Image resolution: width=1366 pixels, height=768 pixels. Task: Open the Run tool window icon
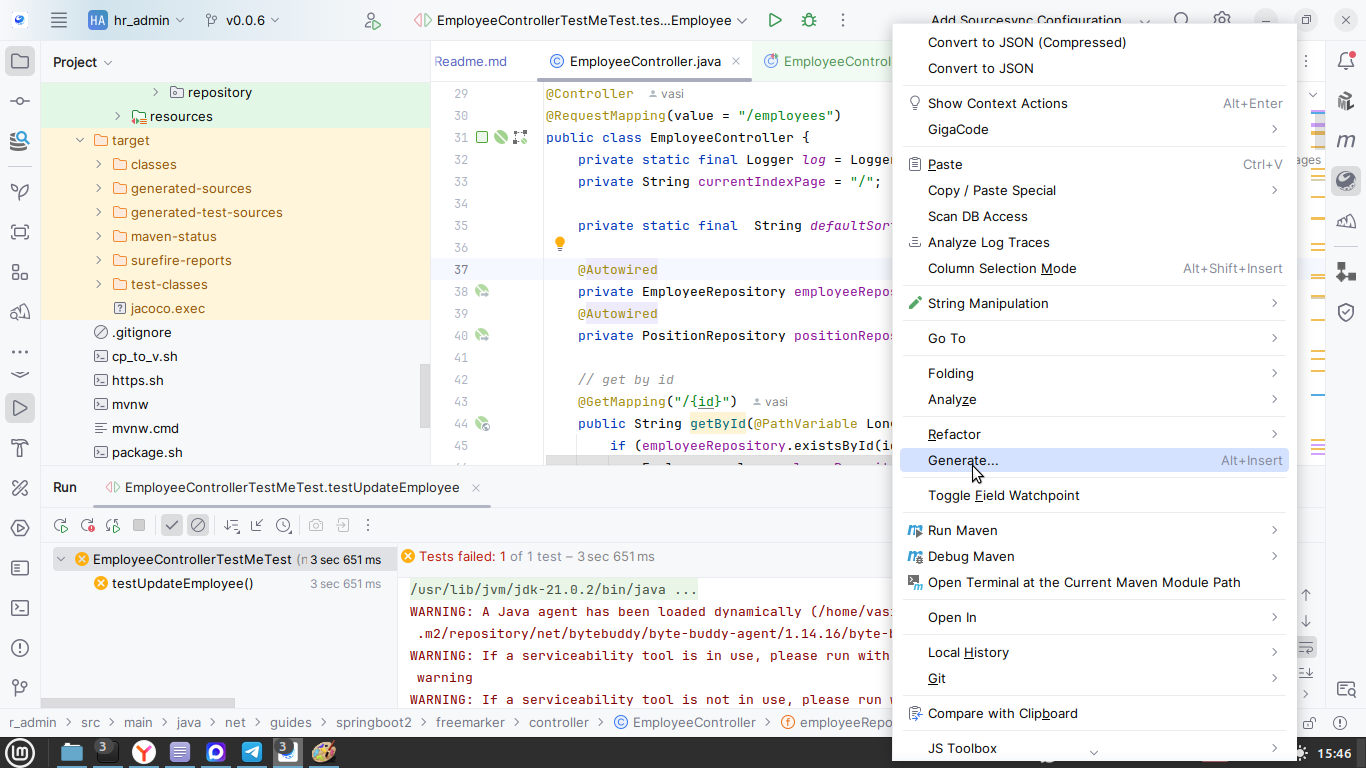[x=19, y=408]
